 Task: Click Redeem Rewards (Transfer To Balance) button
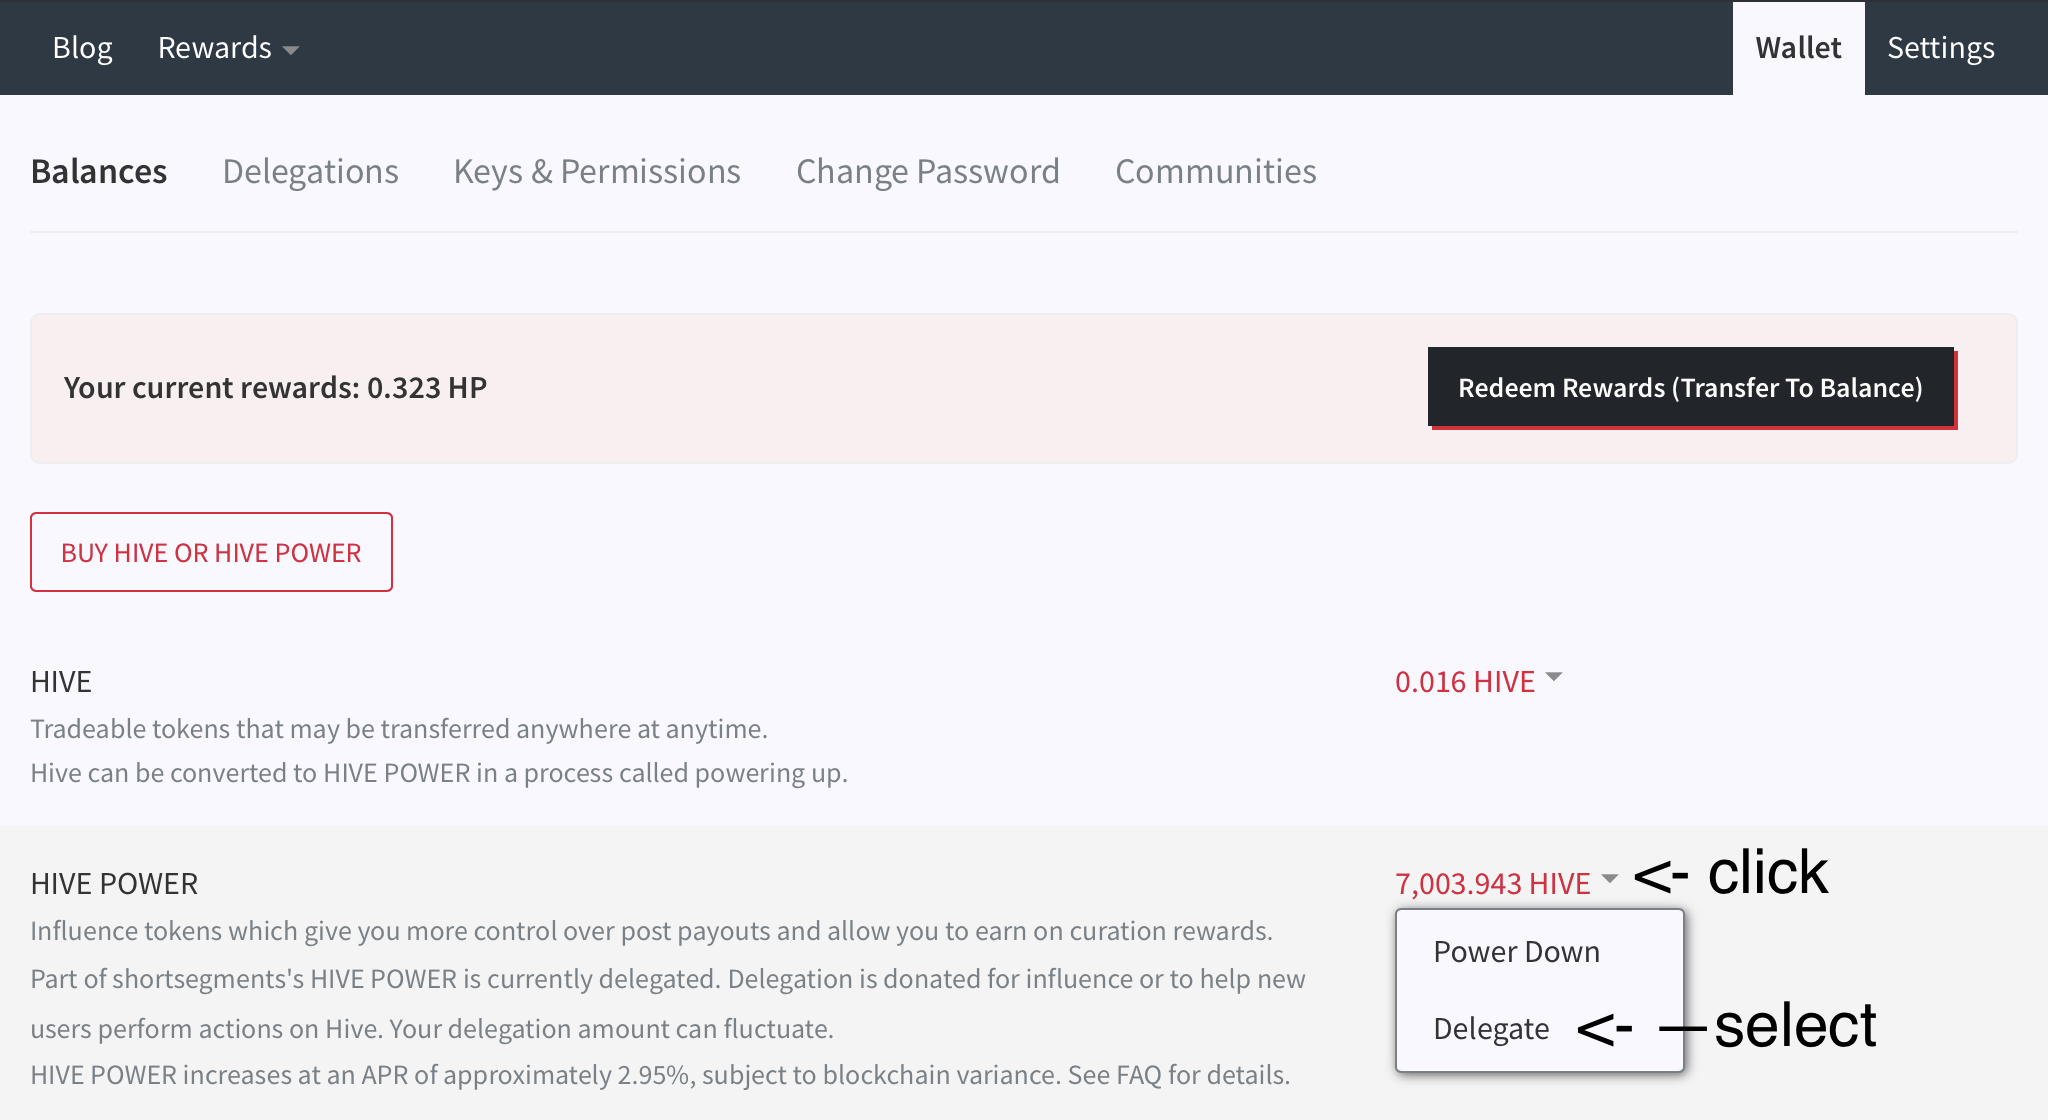pos(1691,388)
